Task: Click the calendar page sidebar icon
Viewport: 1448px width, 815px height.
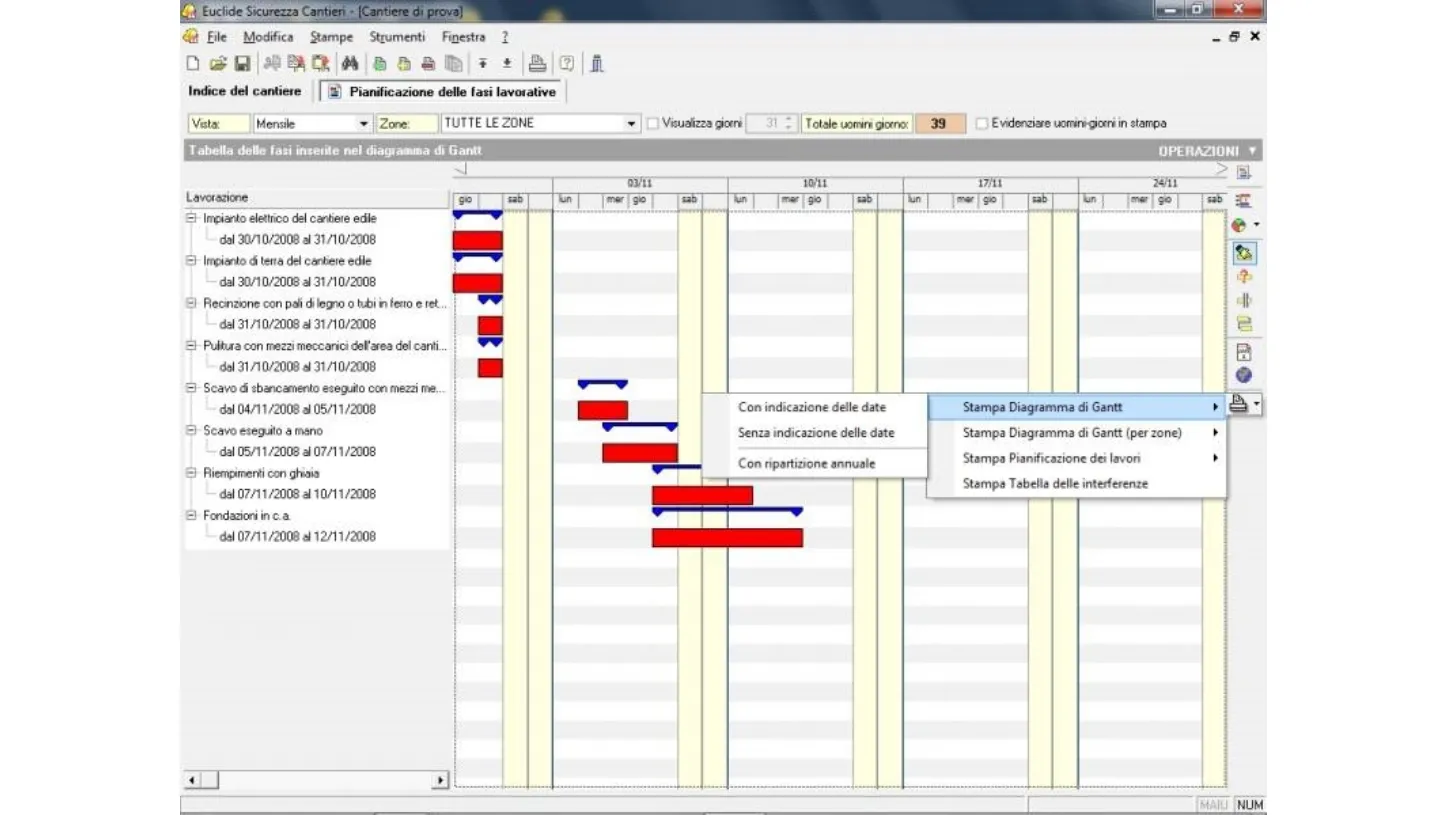Action: click(x=1244, y=352)
